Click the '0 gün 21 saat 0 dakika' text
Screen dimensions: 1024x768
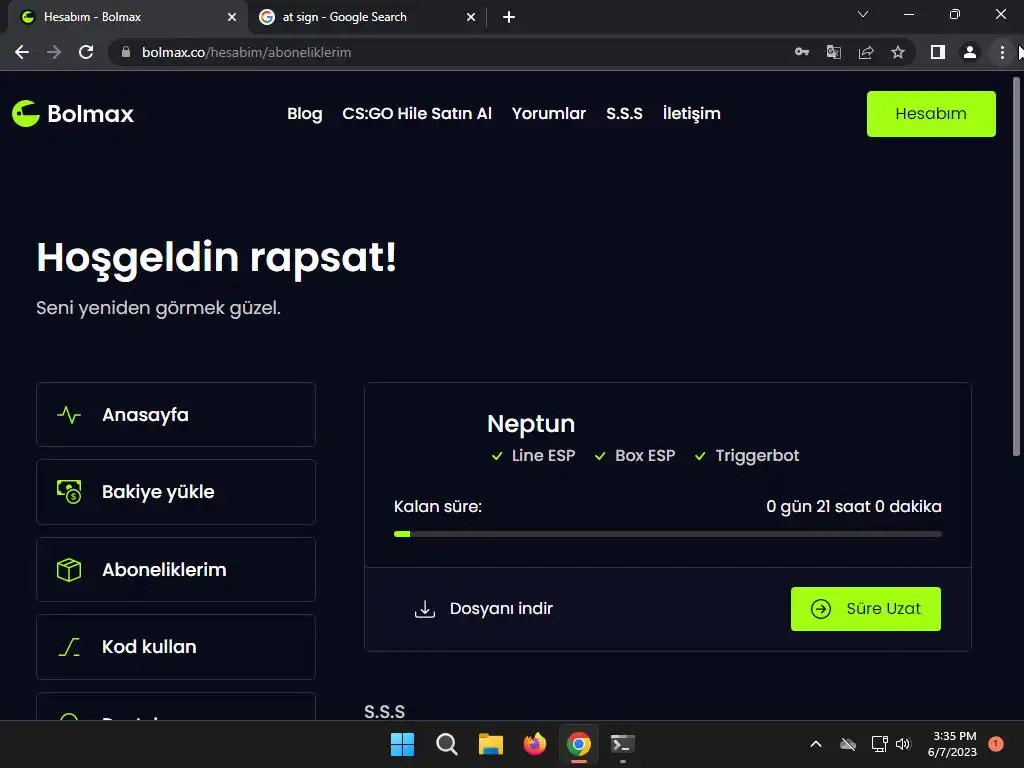[x=854, y=507]
